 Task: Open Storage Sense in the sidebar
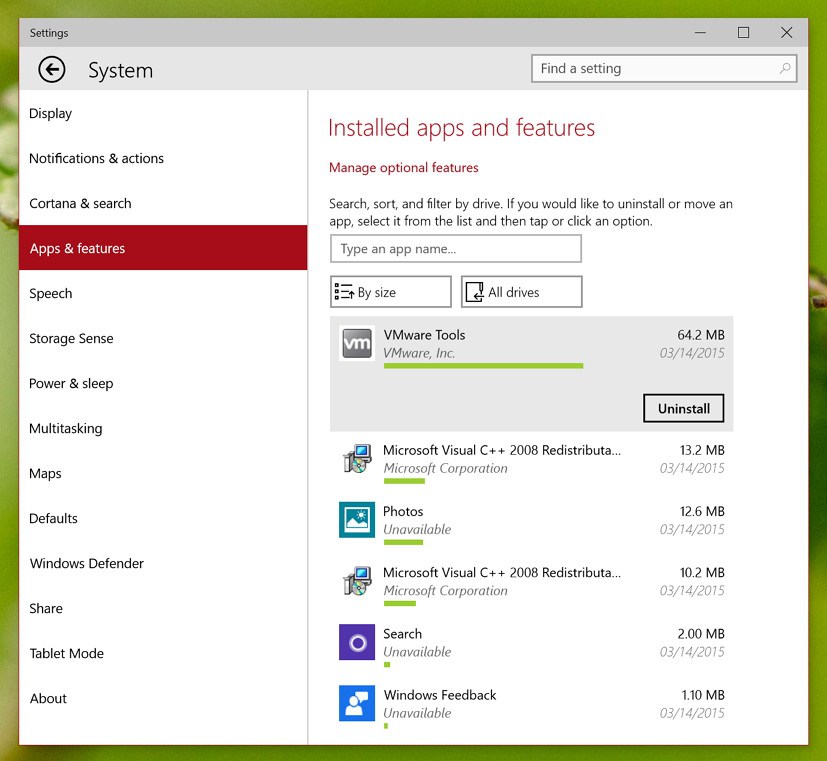(x=163, y=338)
